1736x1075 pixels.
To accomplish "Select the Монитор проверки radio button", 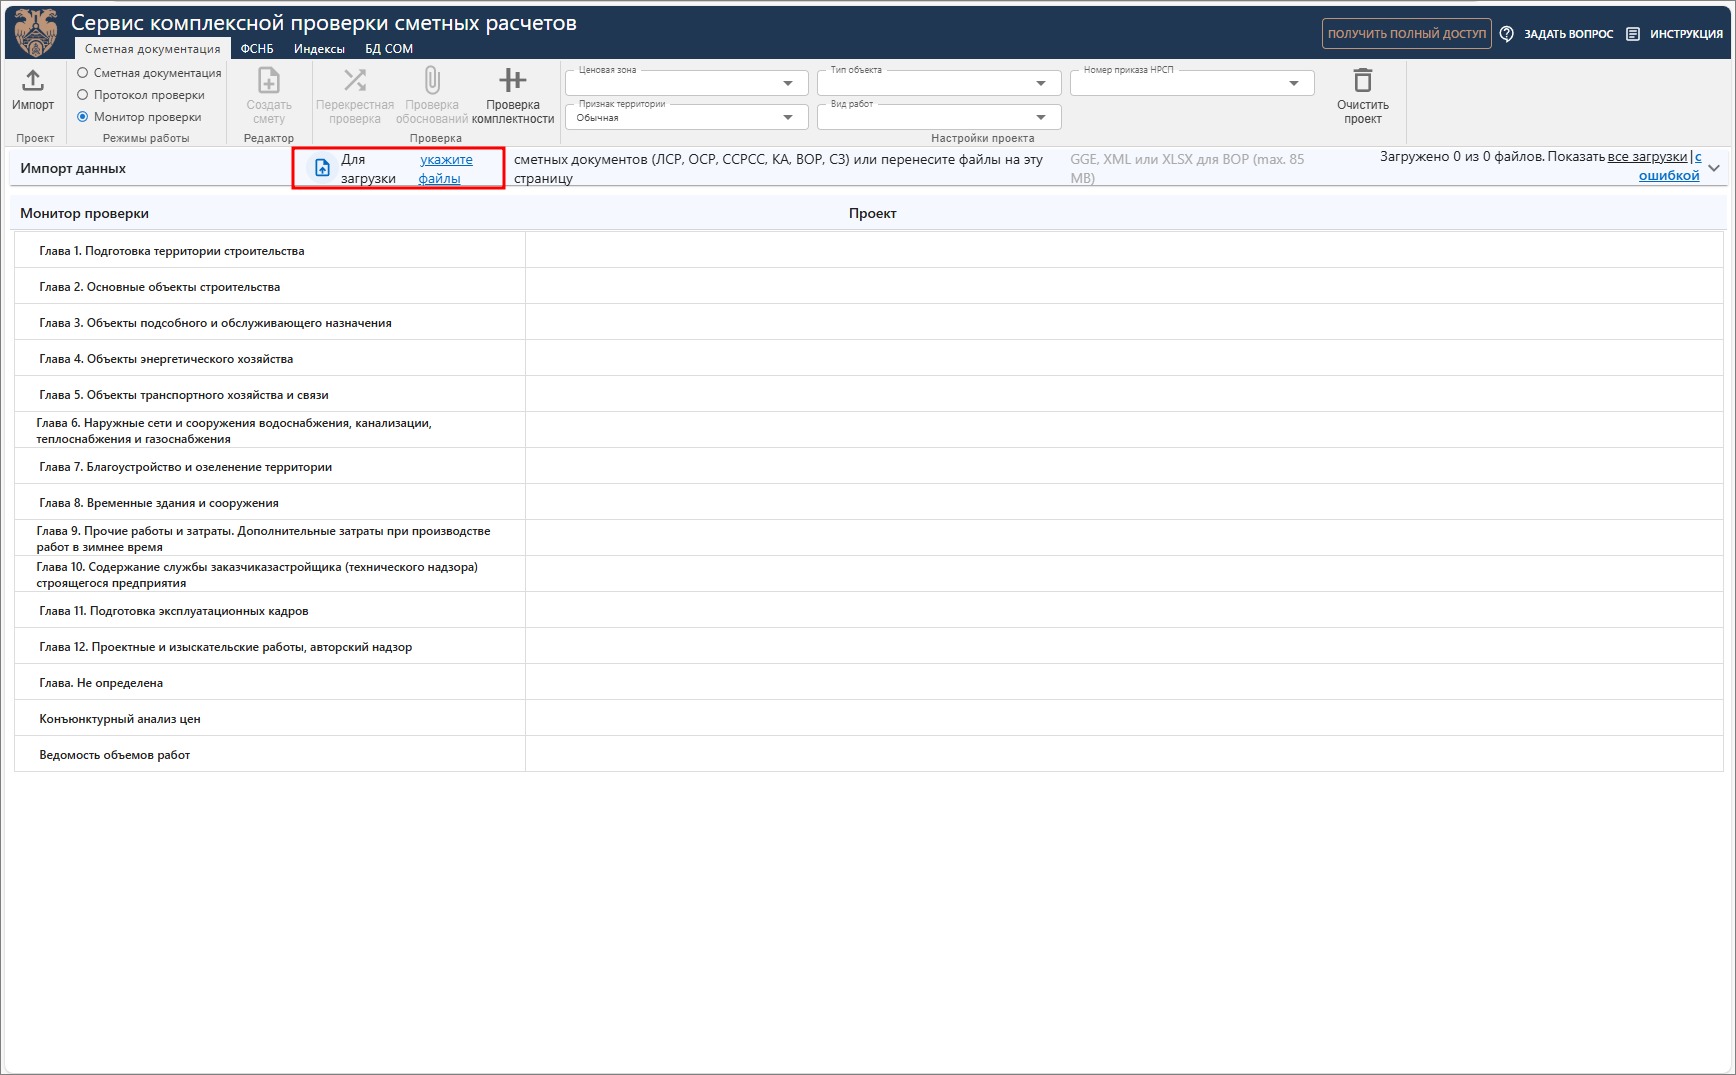I will click(83, 117).
